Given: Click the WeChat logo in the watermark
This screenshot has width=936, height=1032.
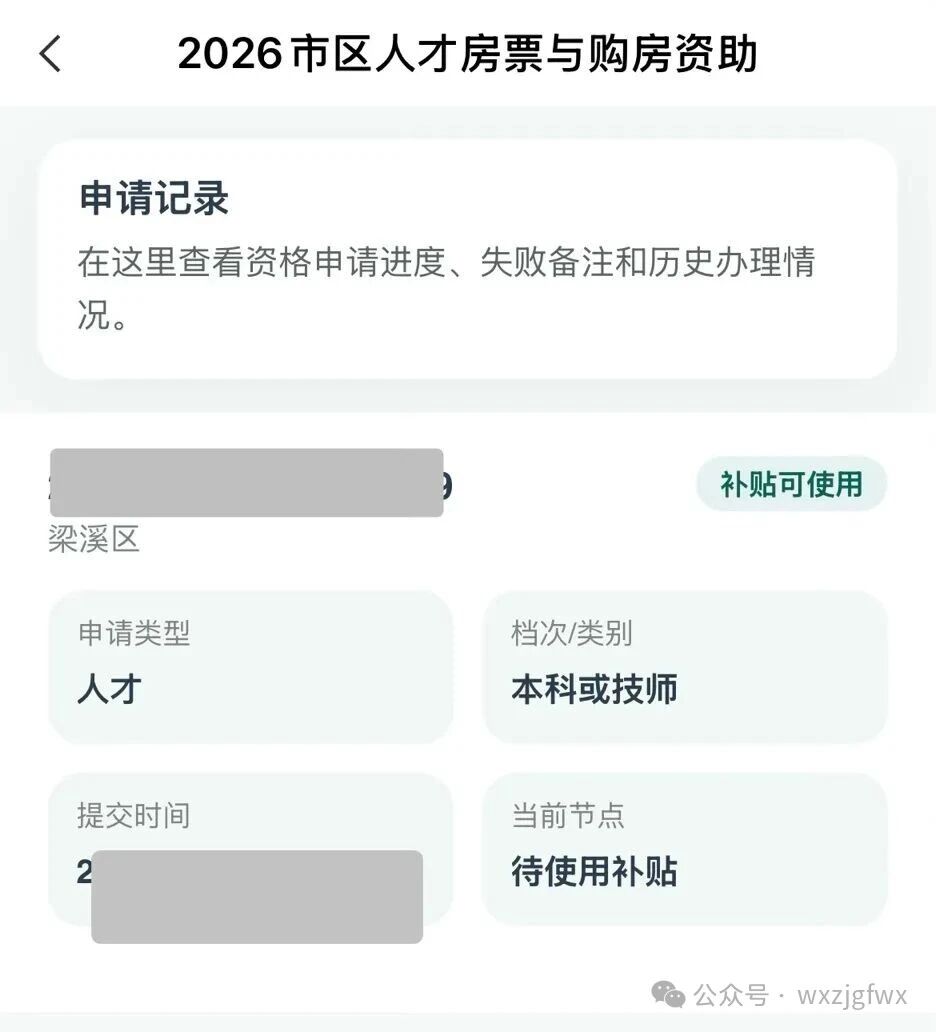Looking at the screenshot, I should (x=668, y=994).
